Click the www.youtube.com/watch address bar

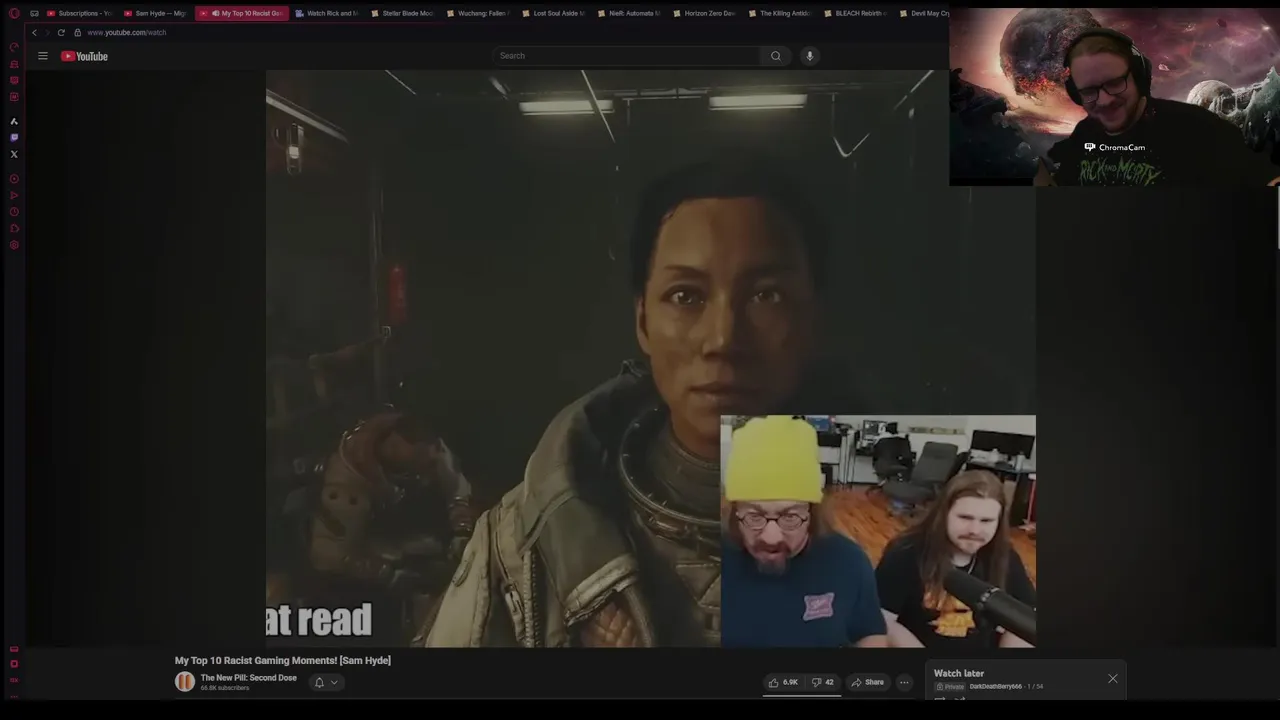click(x=127, y=32)
